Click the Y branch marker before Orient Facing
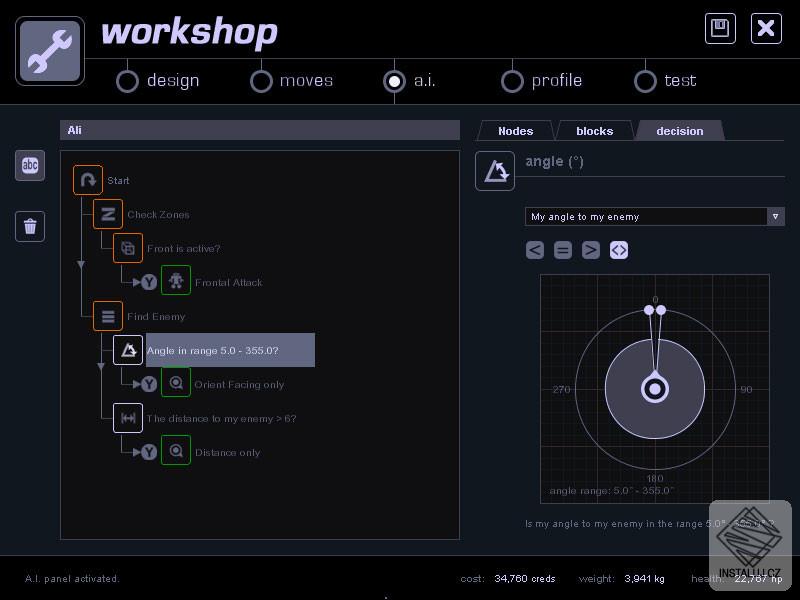 pyautogui.click(x=149, y=384)
